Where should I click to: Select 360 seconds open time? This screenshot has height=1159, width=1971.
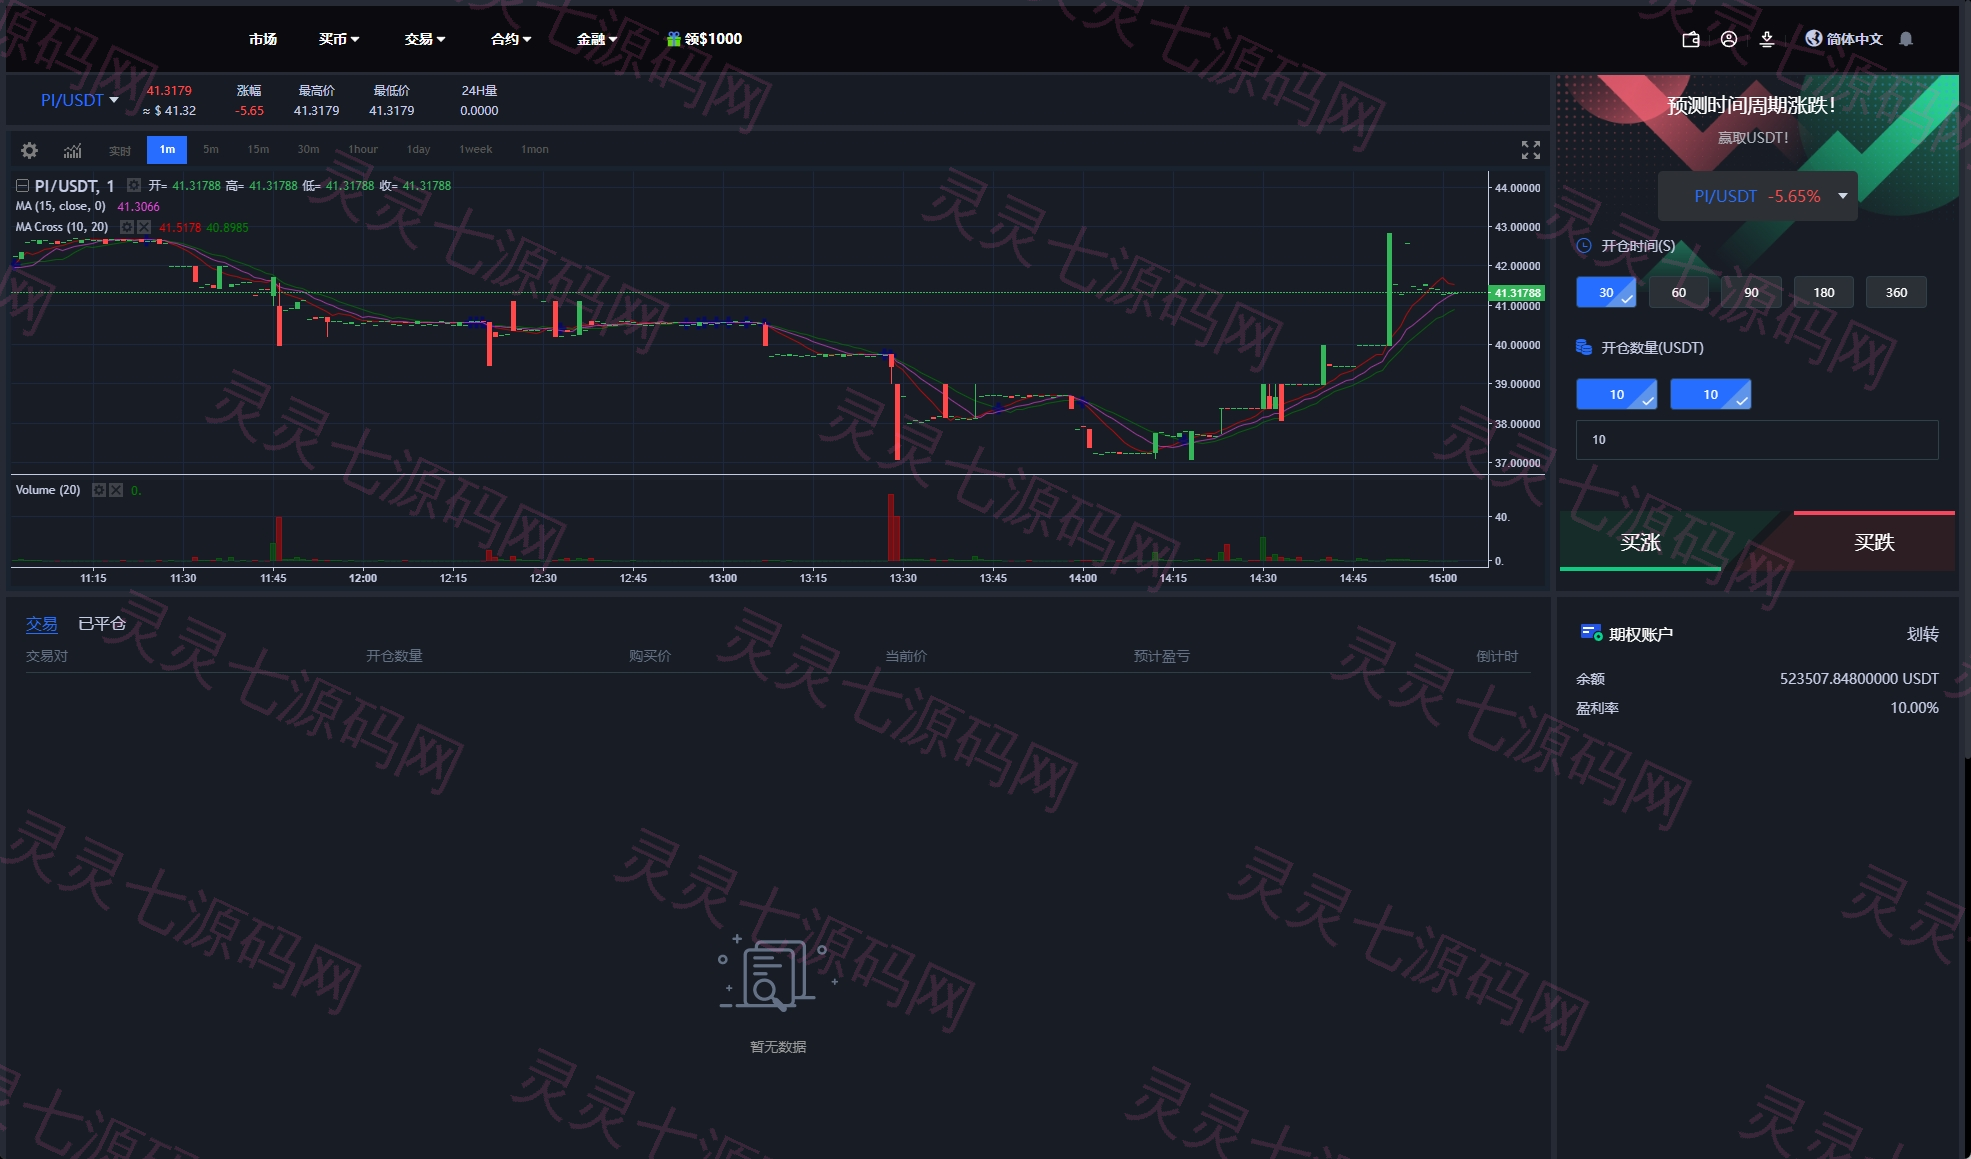click(x=1896, y=292)
